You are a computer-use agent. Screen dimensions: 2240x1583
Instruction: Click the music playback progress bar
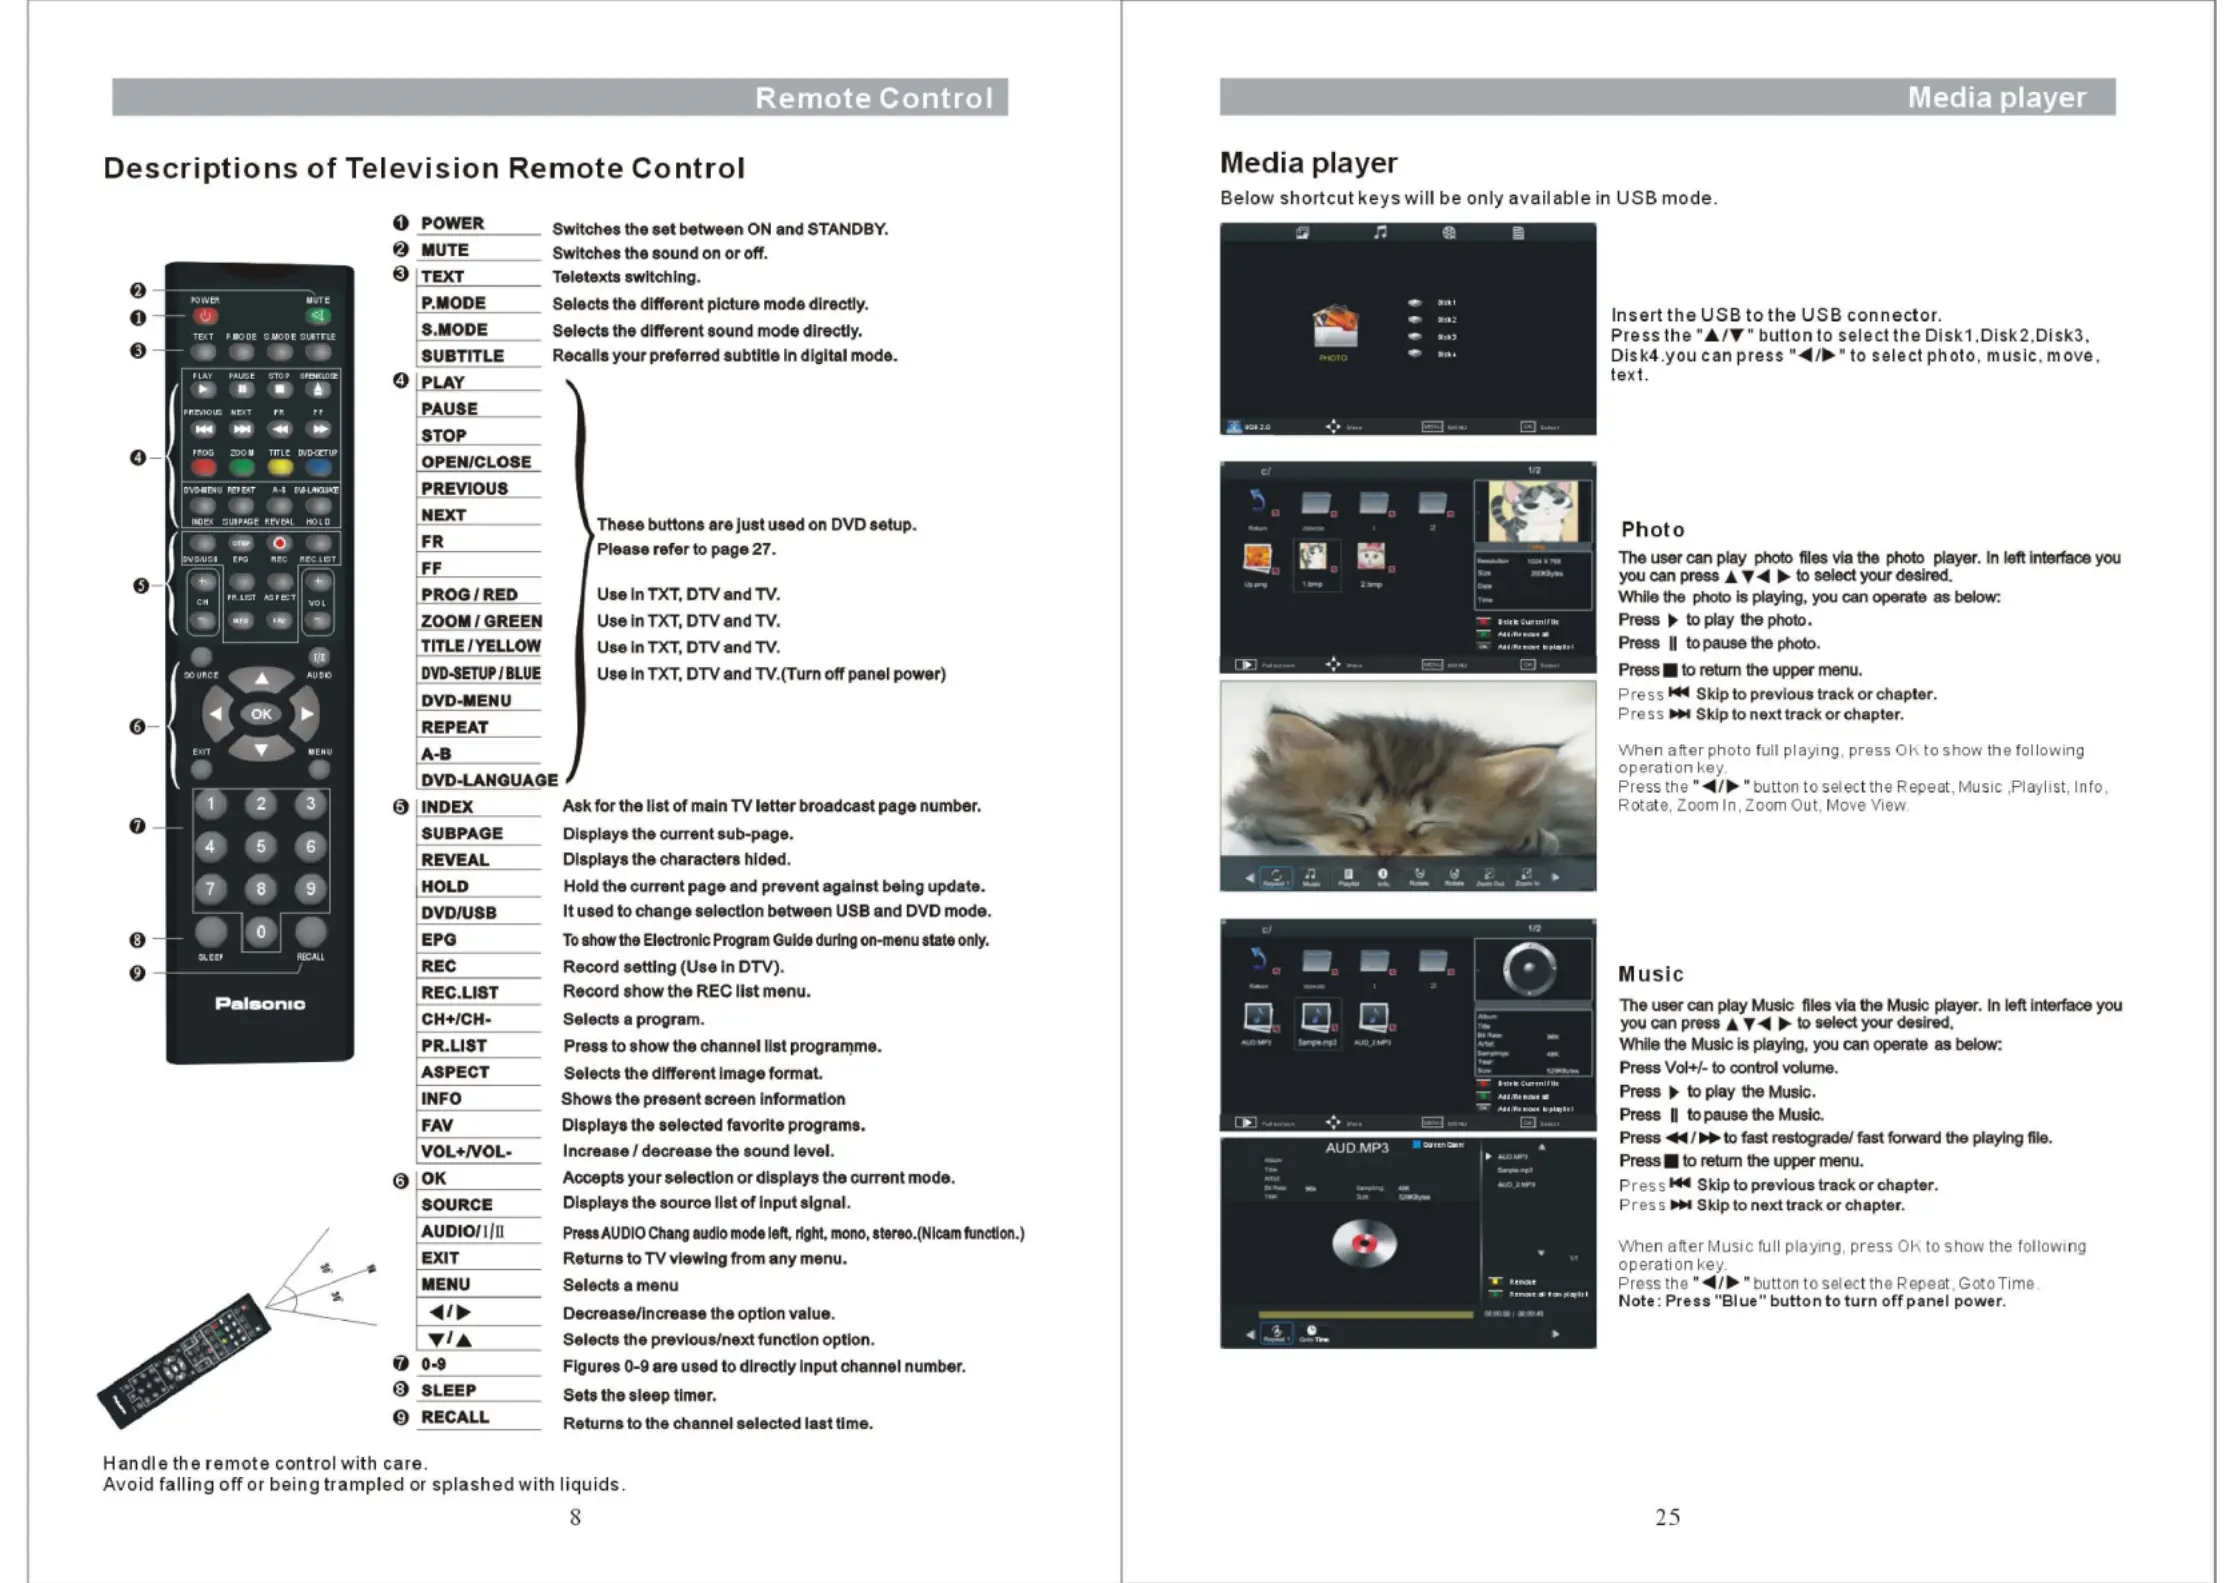tap(1365, 1314)
